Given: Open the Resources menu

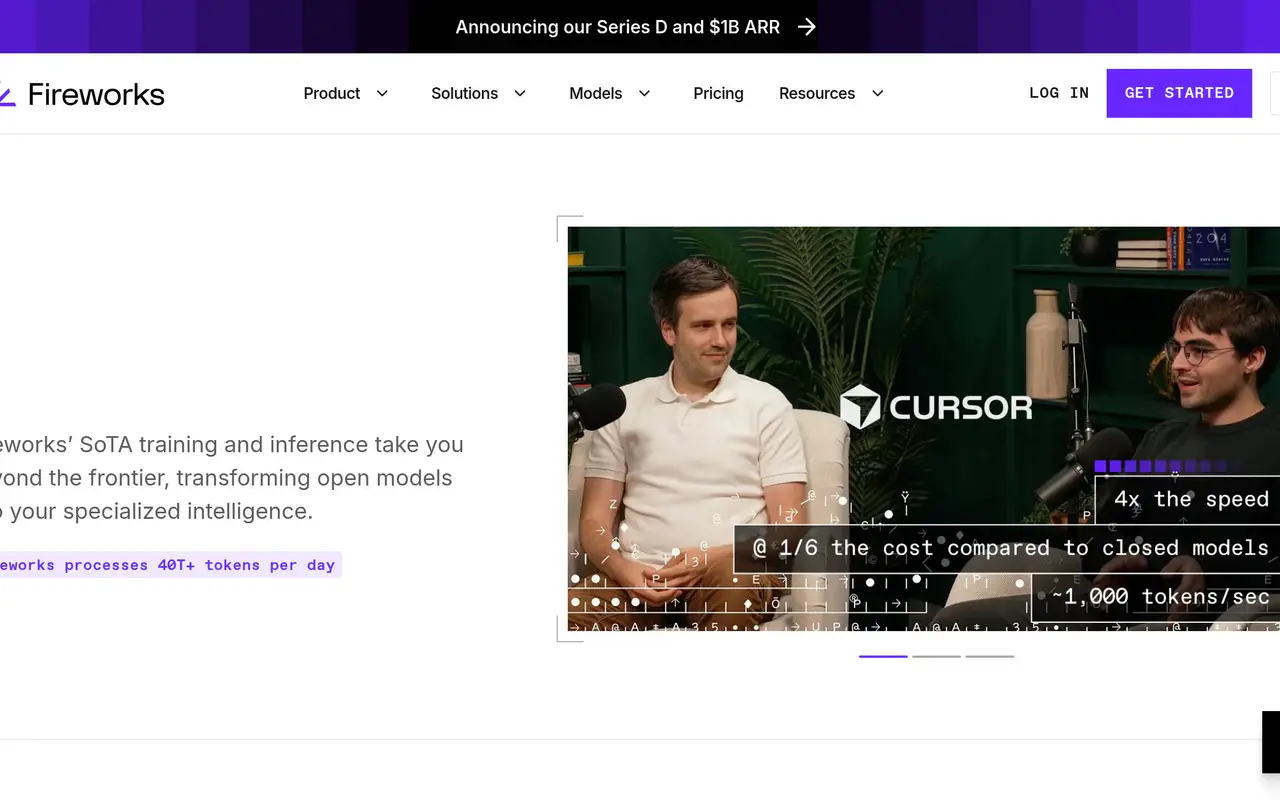Looking at the screenshot, I should [x=817, y=93].
